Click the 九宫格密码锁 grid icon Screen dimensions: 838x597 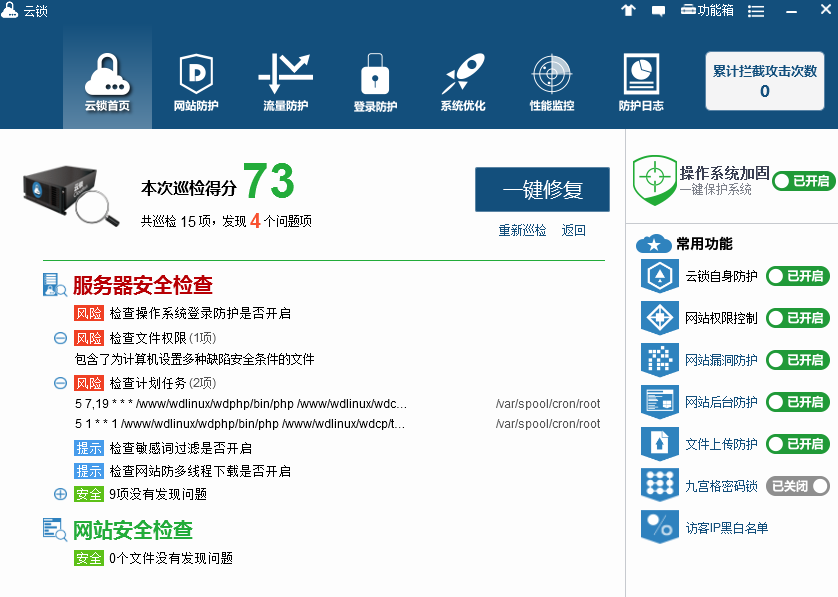click(x=659, y=485)
